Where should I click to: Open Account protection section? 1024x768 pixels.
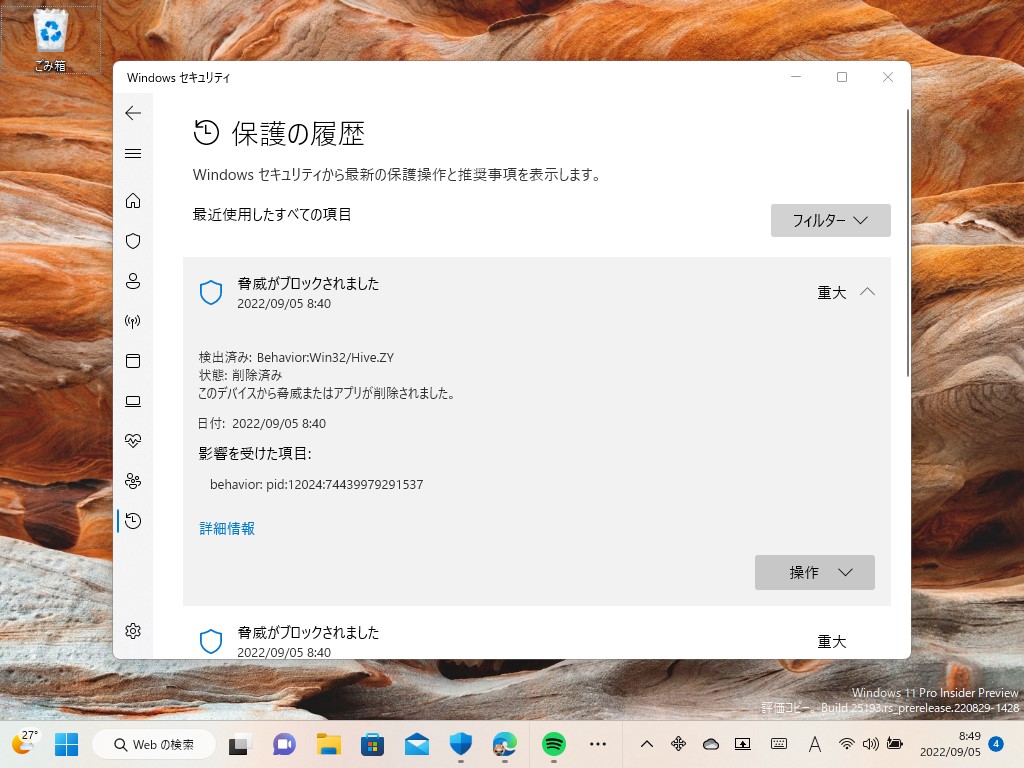(x=133, y=281)
